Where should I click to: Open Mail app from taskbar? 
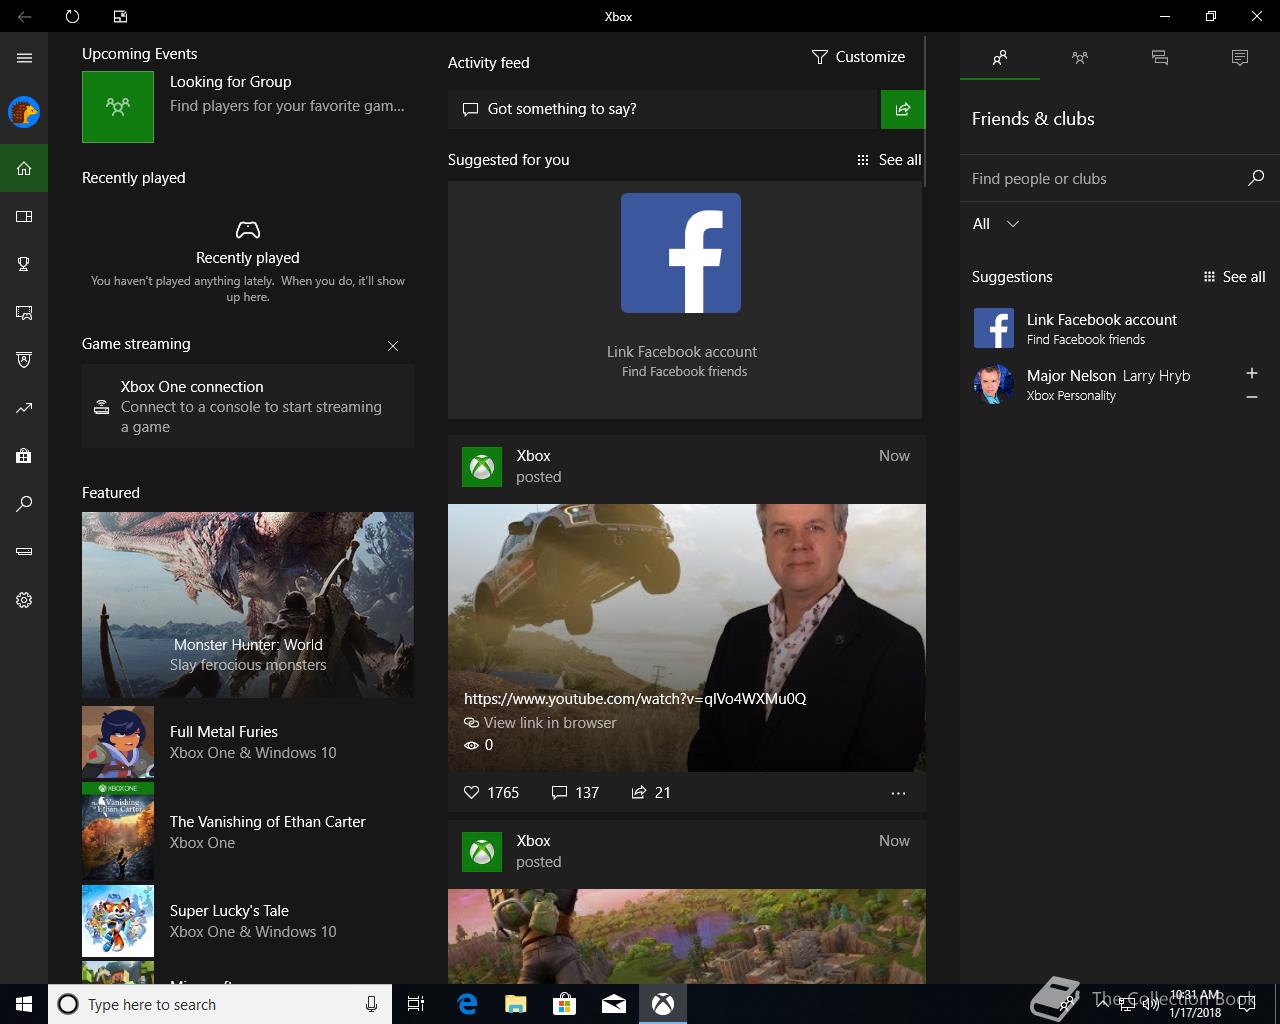(614, 1004)
